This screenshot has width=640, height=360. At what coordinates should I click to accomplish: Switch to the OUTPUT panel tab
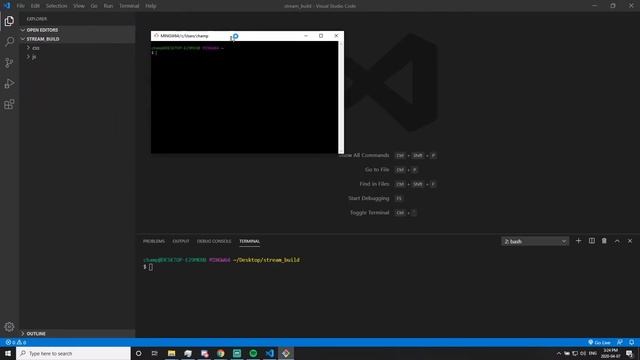(181, 241)
